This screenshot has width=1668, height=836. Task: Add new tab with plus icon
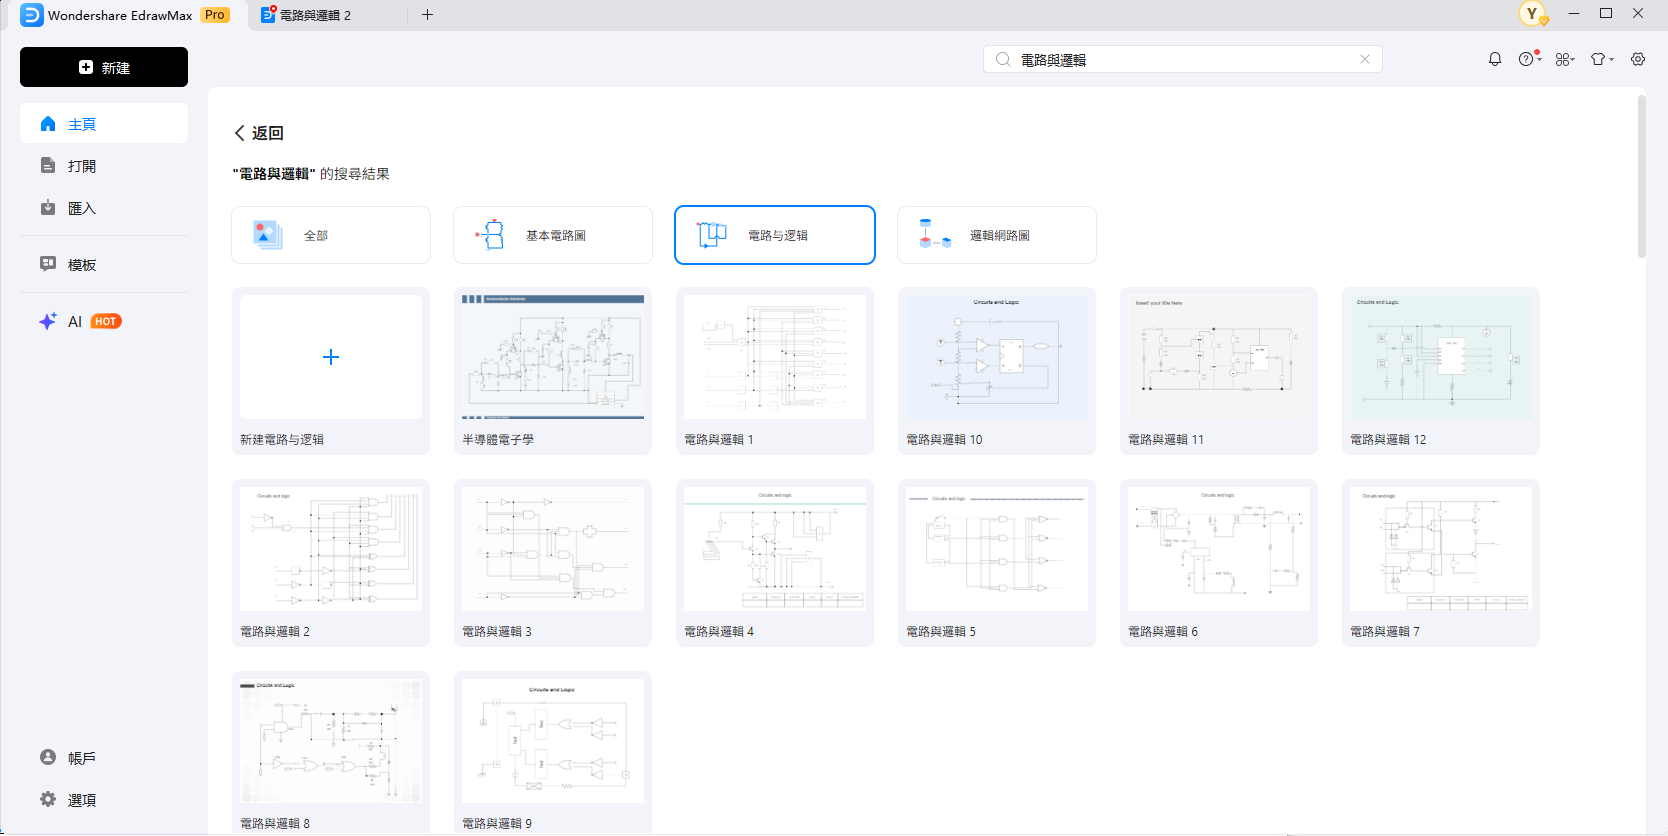pos(427,15)
